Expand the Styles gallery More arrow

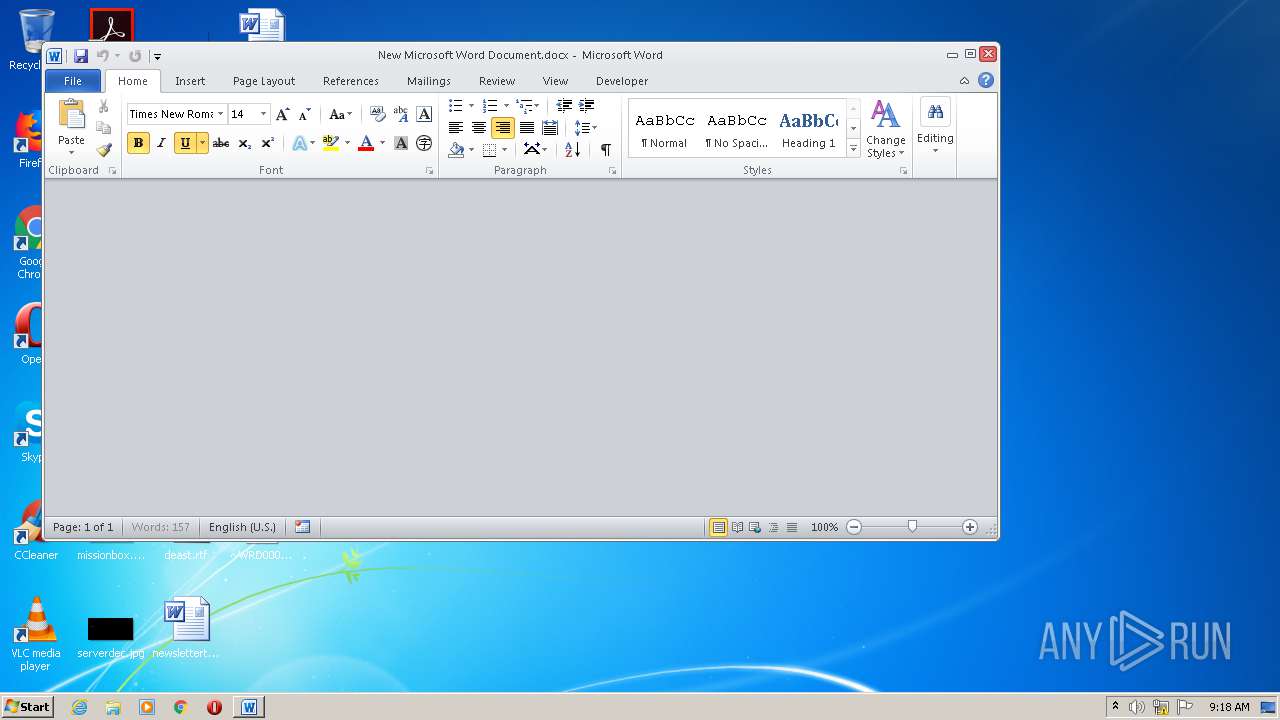853,148
